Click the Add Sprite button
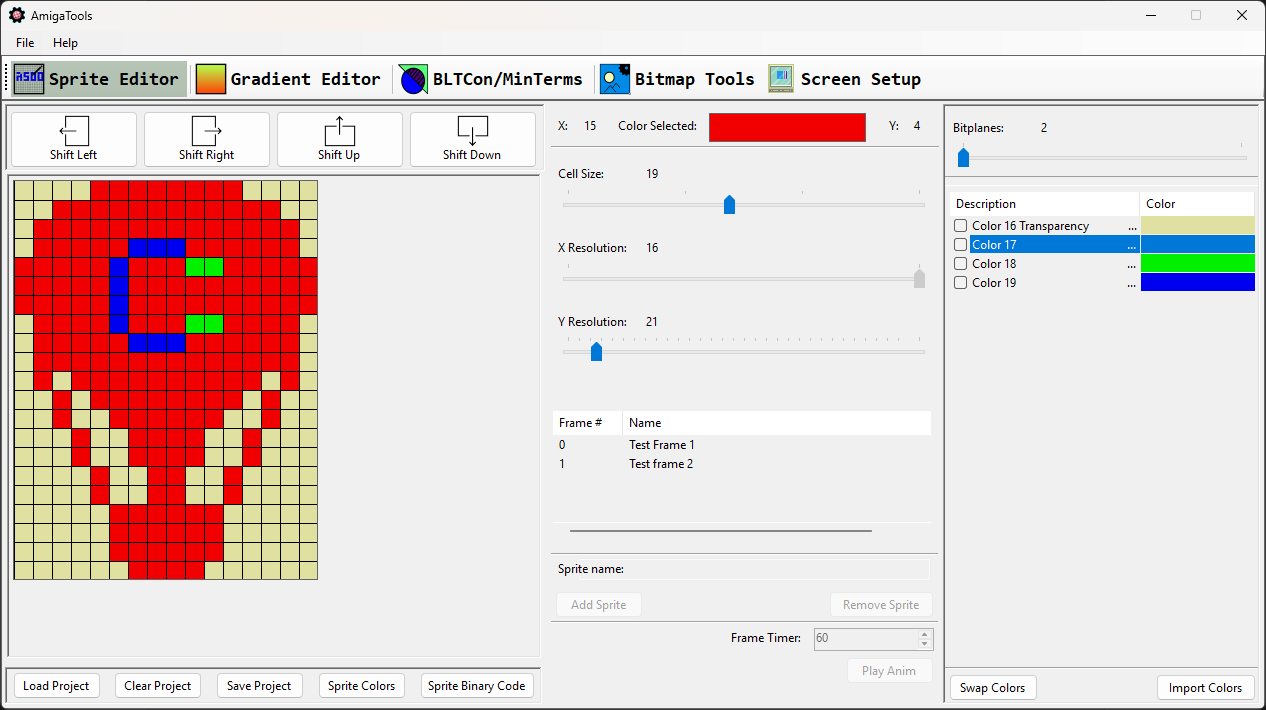The height and width of the screenshot is (710, 1266). tap(598, 605)
